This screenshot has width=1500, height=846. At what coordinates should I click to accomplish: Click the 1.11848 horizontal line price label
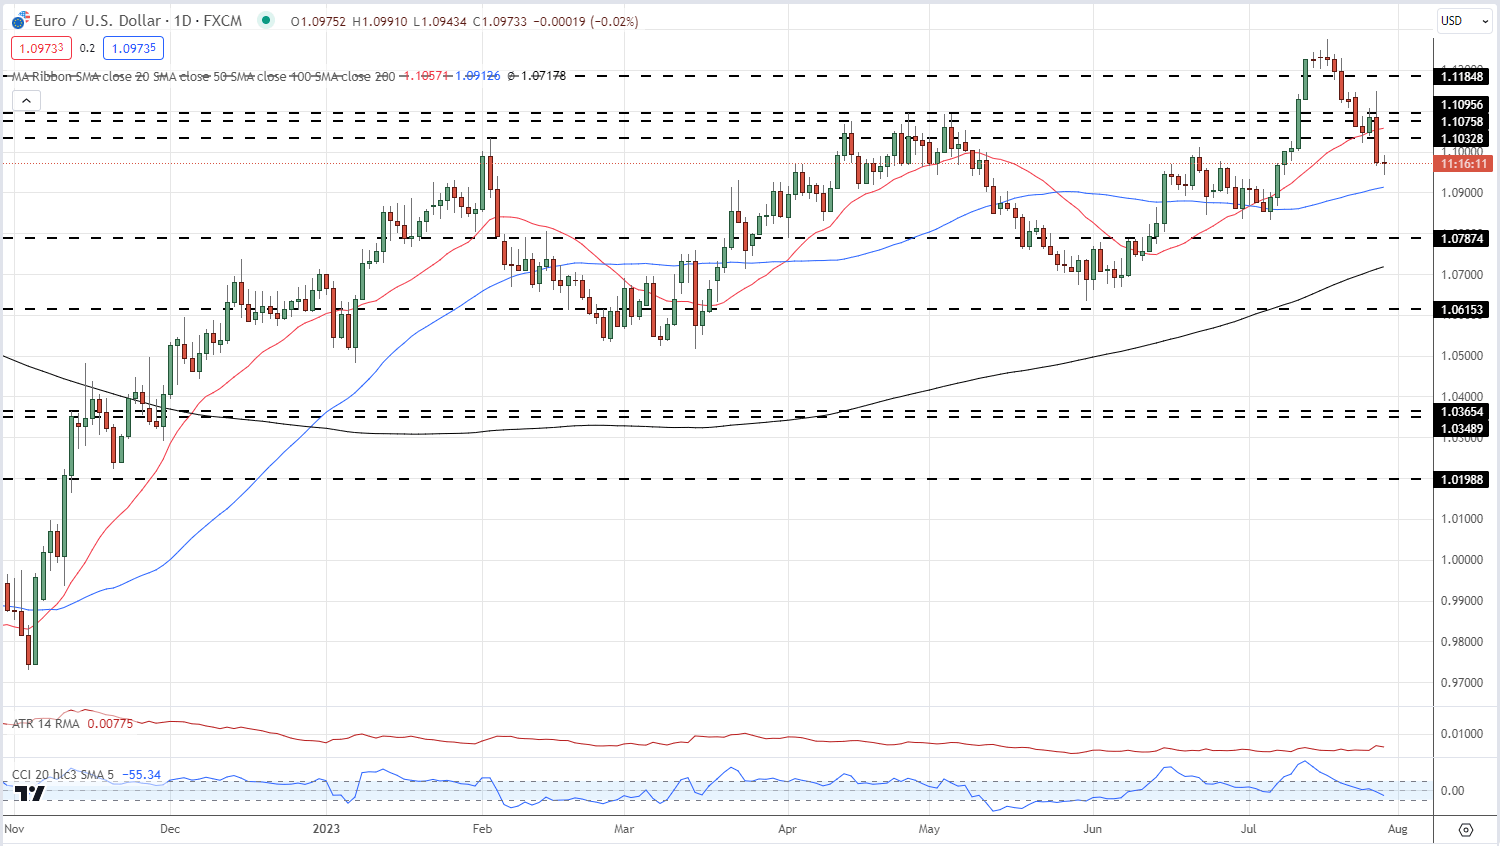point(1462,77)
